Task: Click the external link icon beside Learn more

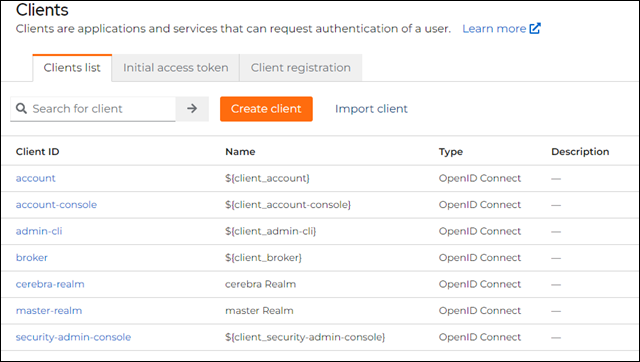Action: click(535, 29)
